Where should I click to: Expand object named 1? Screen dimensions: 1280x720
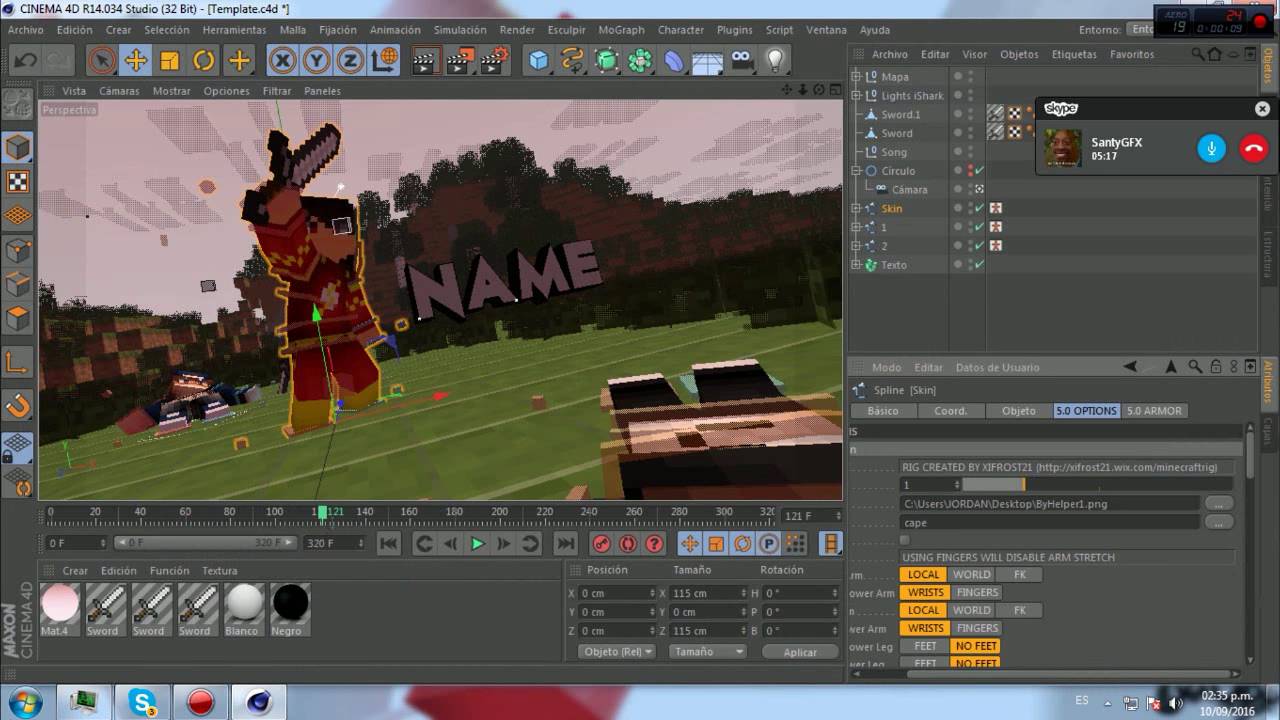pyautogui.click(x=856, y=228)
